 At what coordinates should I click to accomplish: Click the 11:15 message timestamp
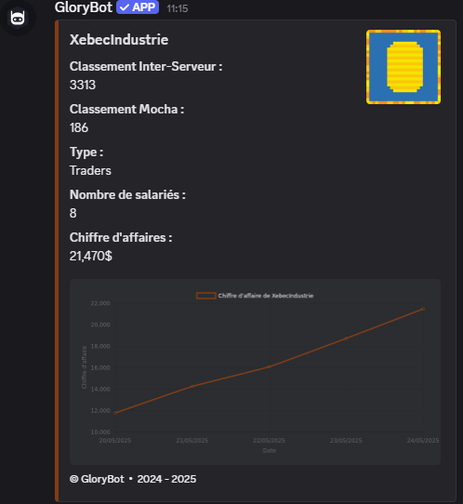pyautogui.click(x=177, y=8)
